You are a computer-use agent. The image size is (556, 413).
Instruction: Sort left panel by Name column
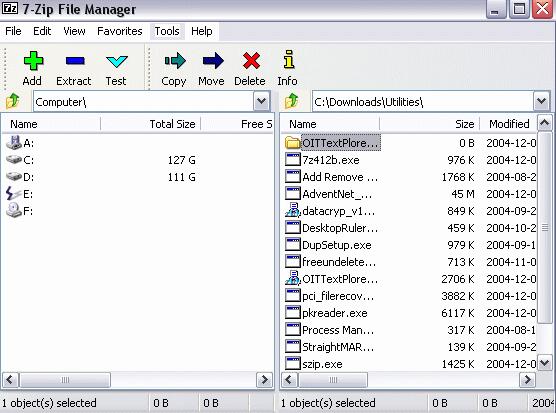(51, 124)
